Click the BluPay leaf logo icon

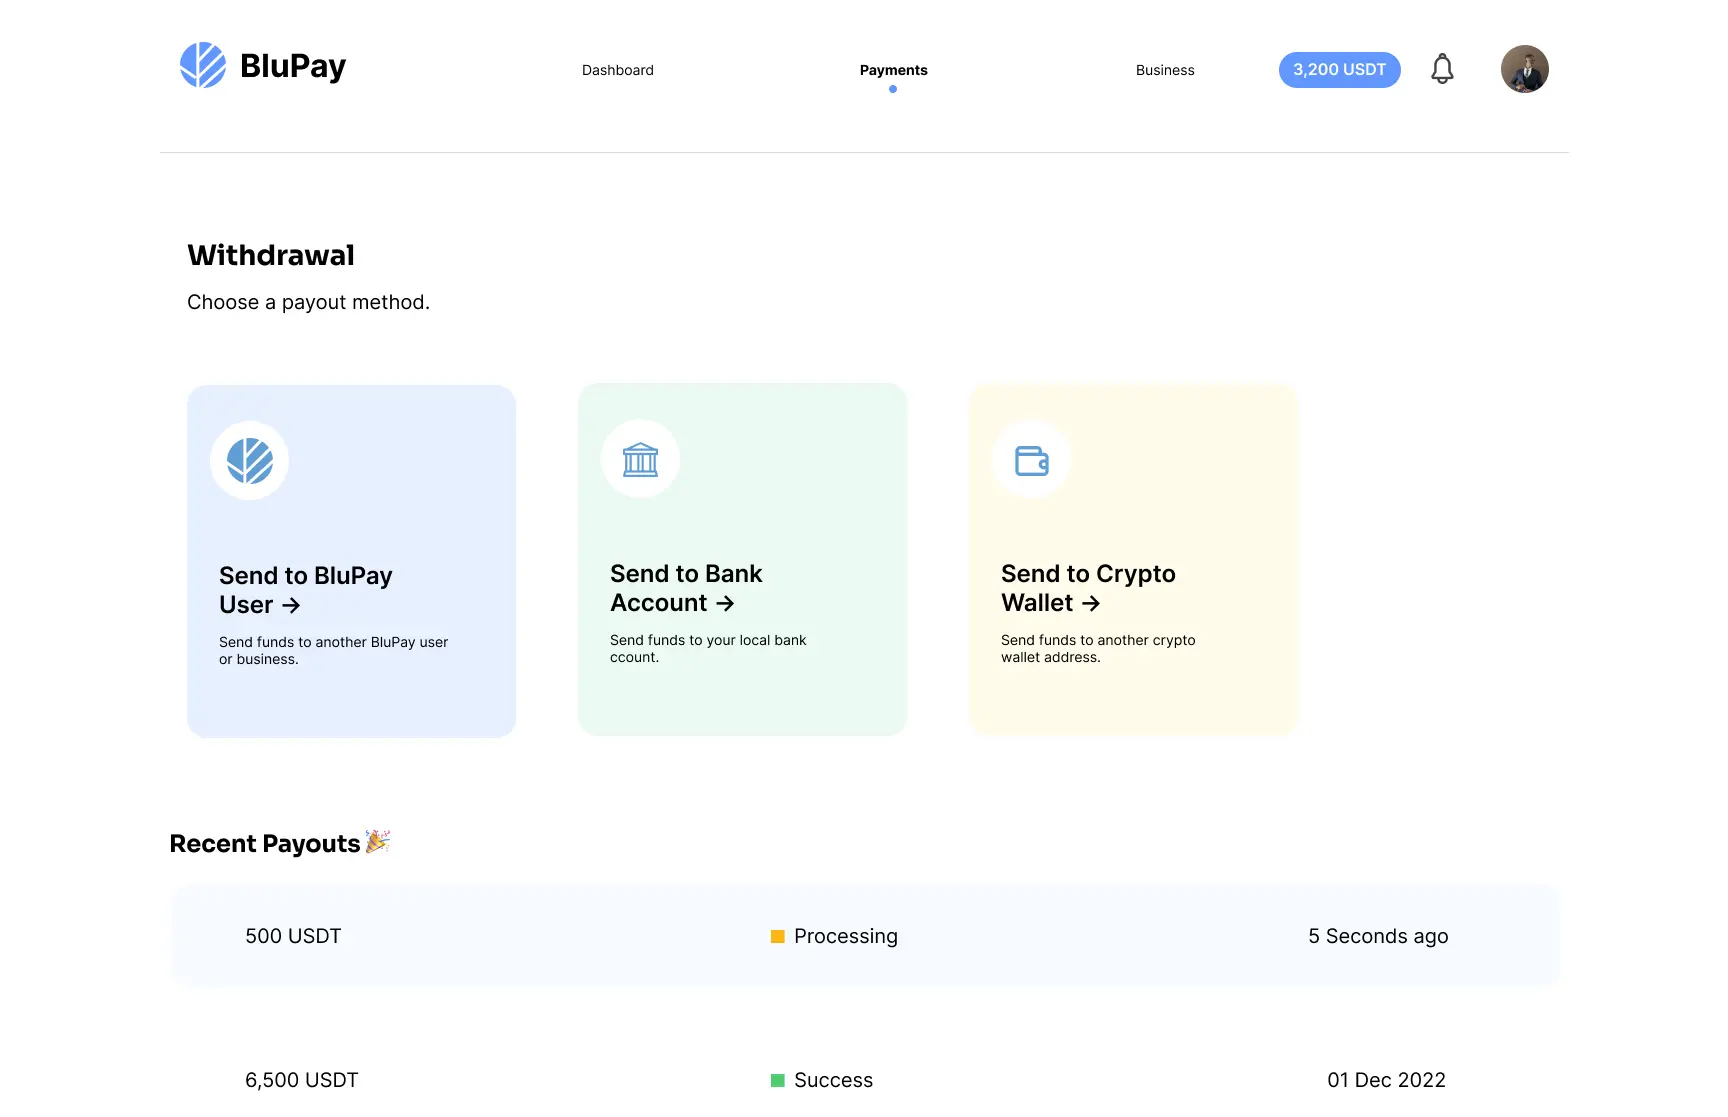tap(203, 65)
